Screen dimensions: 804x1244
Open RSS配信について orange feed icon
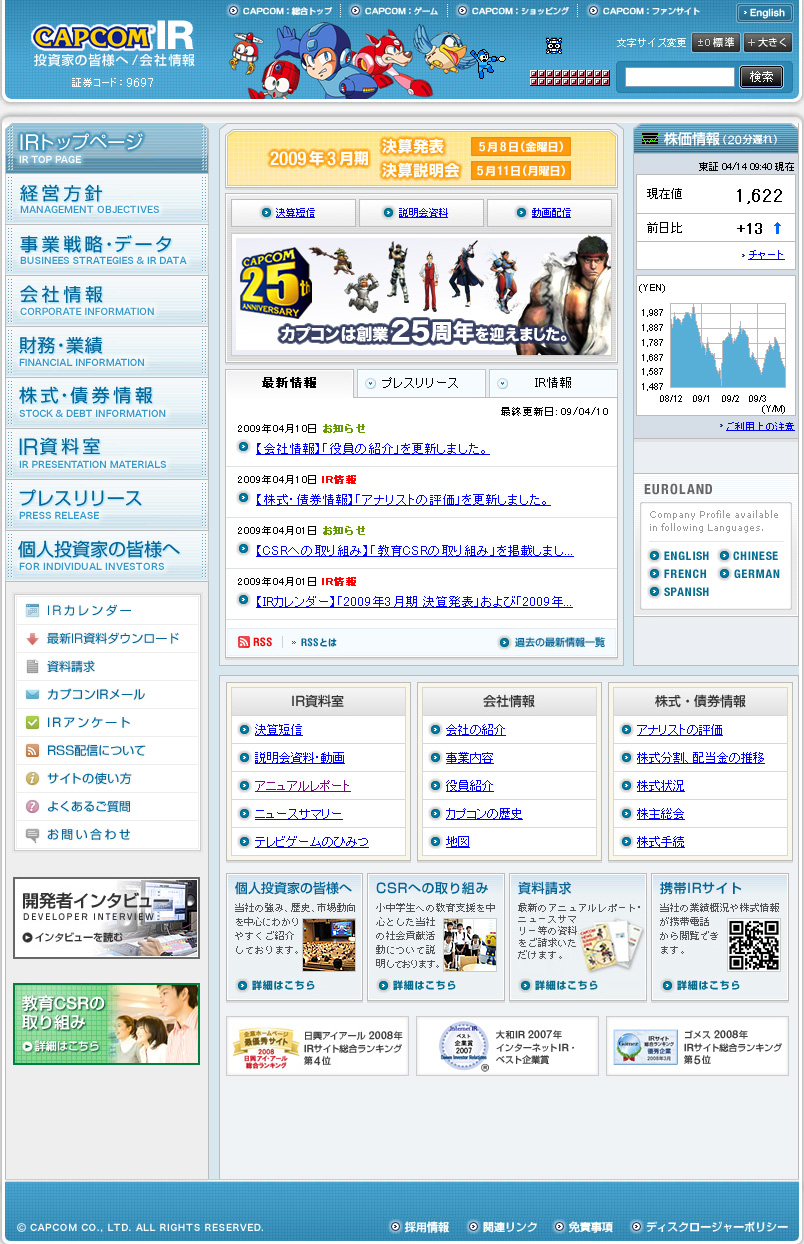click(32, 750)
